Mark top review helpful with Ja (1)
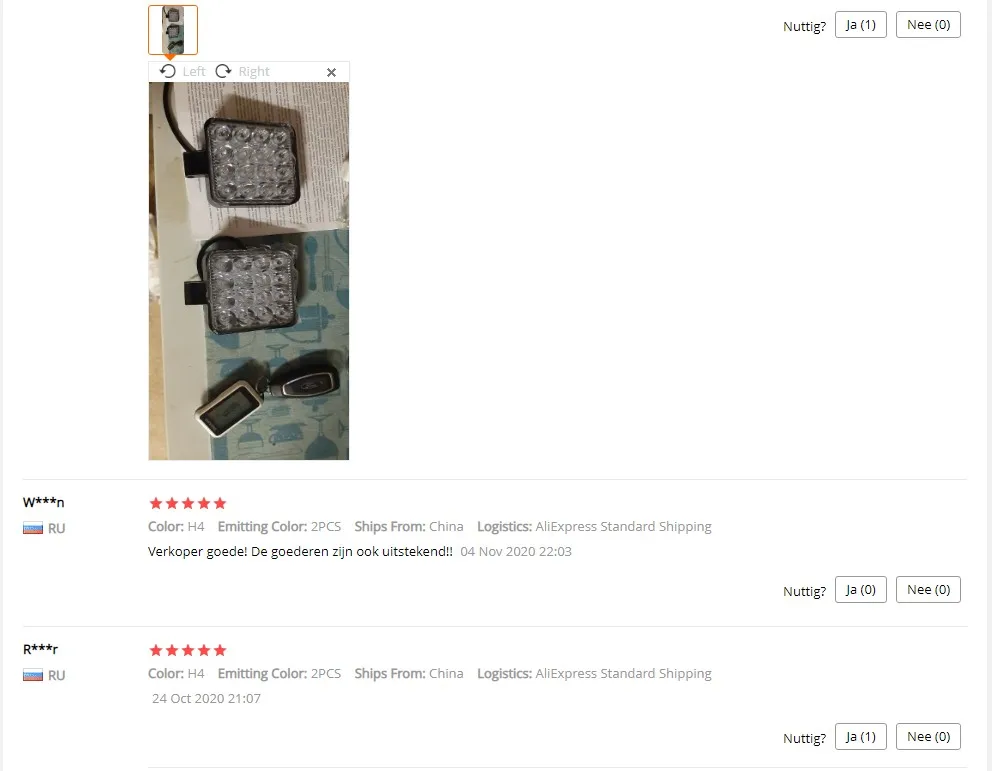 (860, 25)
